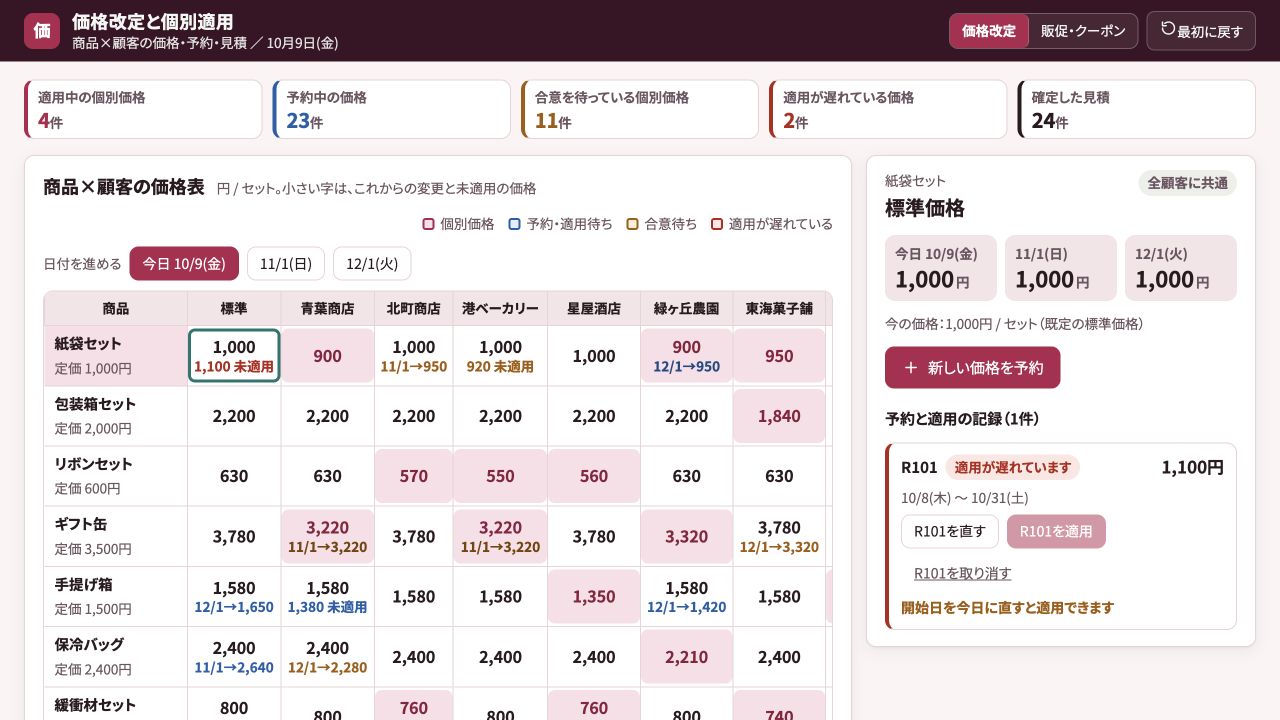Select 紙袋セット price 950 for 東海菓子舗
1280x720 pixels.
pyautogui.click(x=779, y=356)
